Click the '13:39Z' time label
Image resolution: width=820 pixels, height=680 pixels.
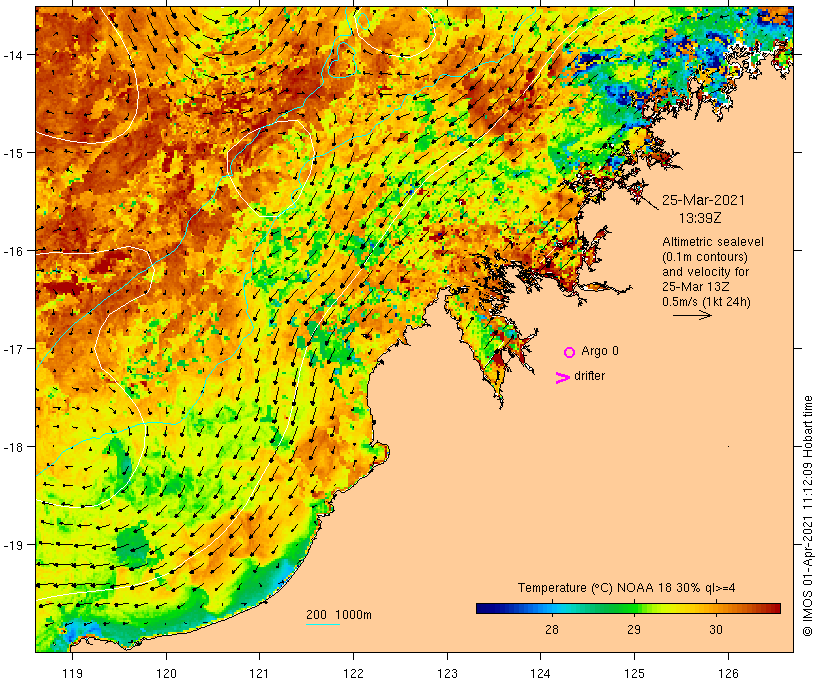[x=700, y=218]
